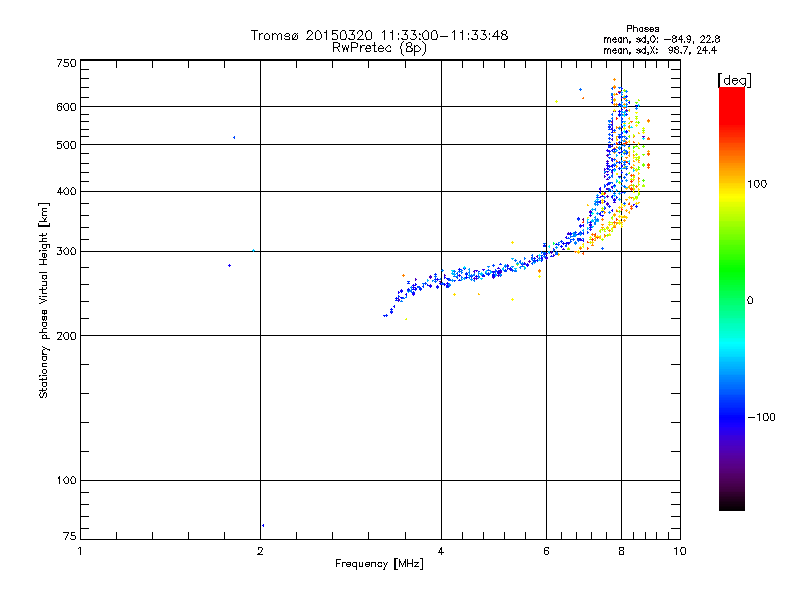800x600 pixels.
Task: Click the colorbar label '-100'
Action: [x=761, y=417]
